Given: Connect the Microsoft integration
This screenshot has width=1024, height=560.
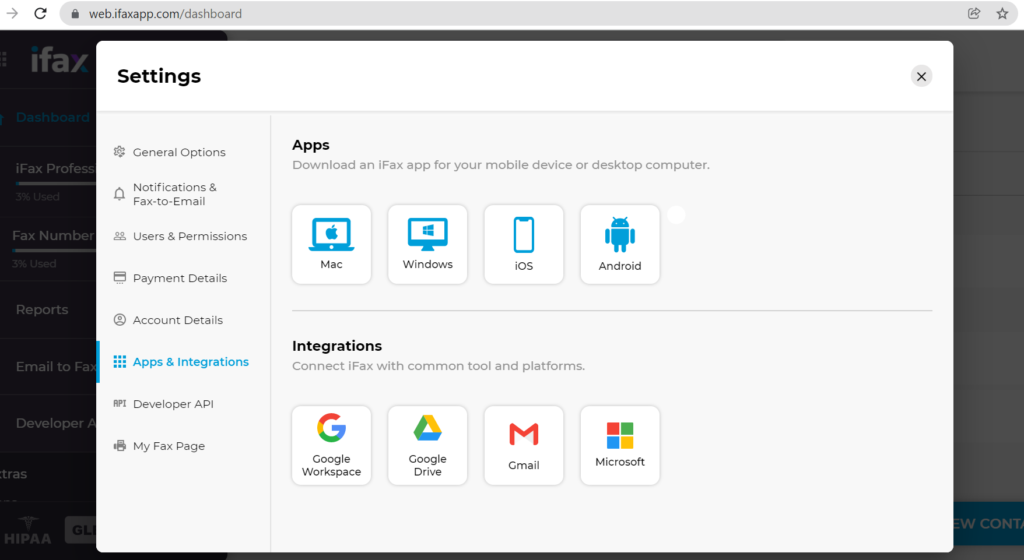Looking at the screenshot, I should click(620, 445).
